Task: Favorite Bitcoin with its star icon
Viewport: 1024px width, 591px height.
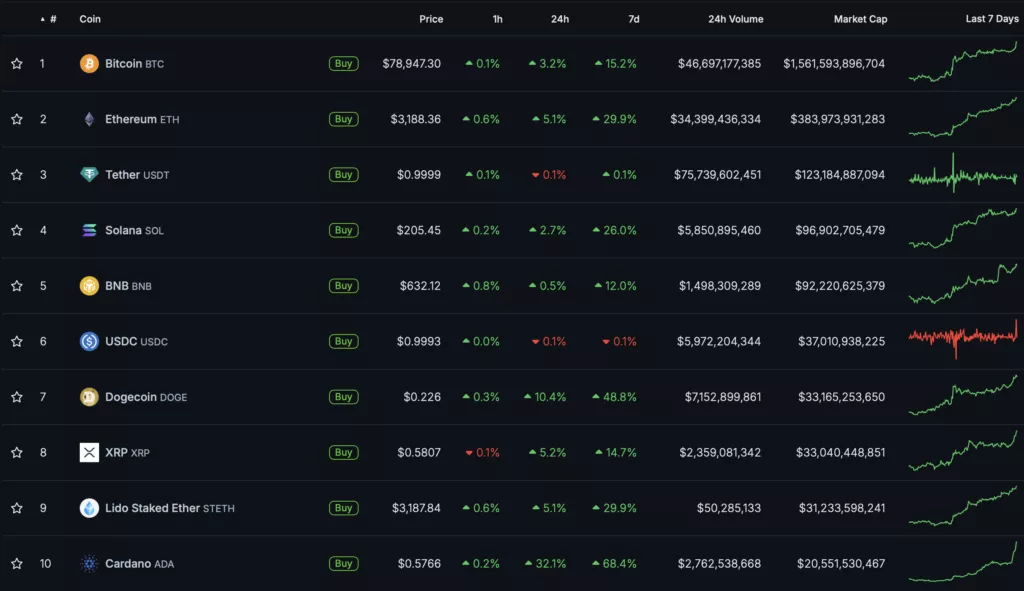Action: pyautogui.click(x=17, y=63)
